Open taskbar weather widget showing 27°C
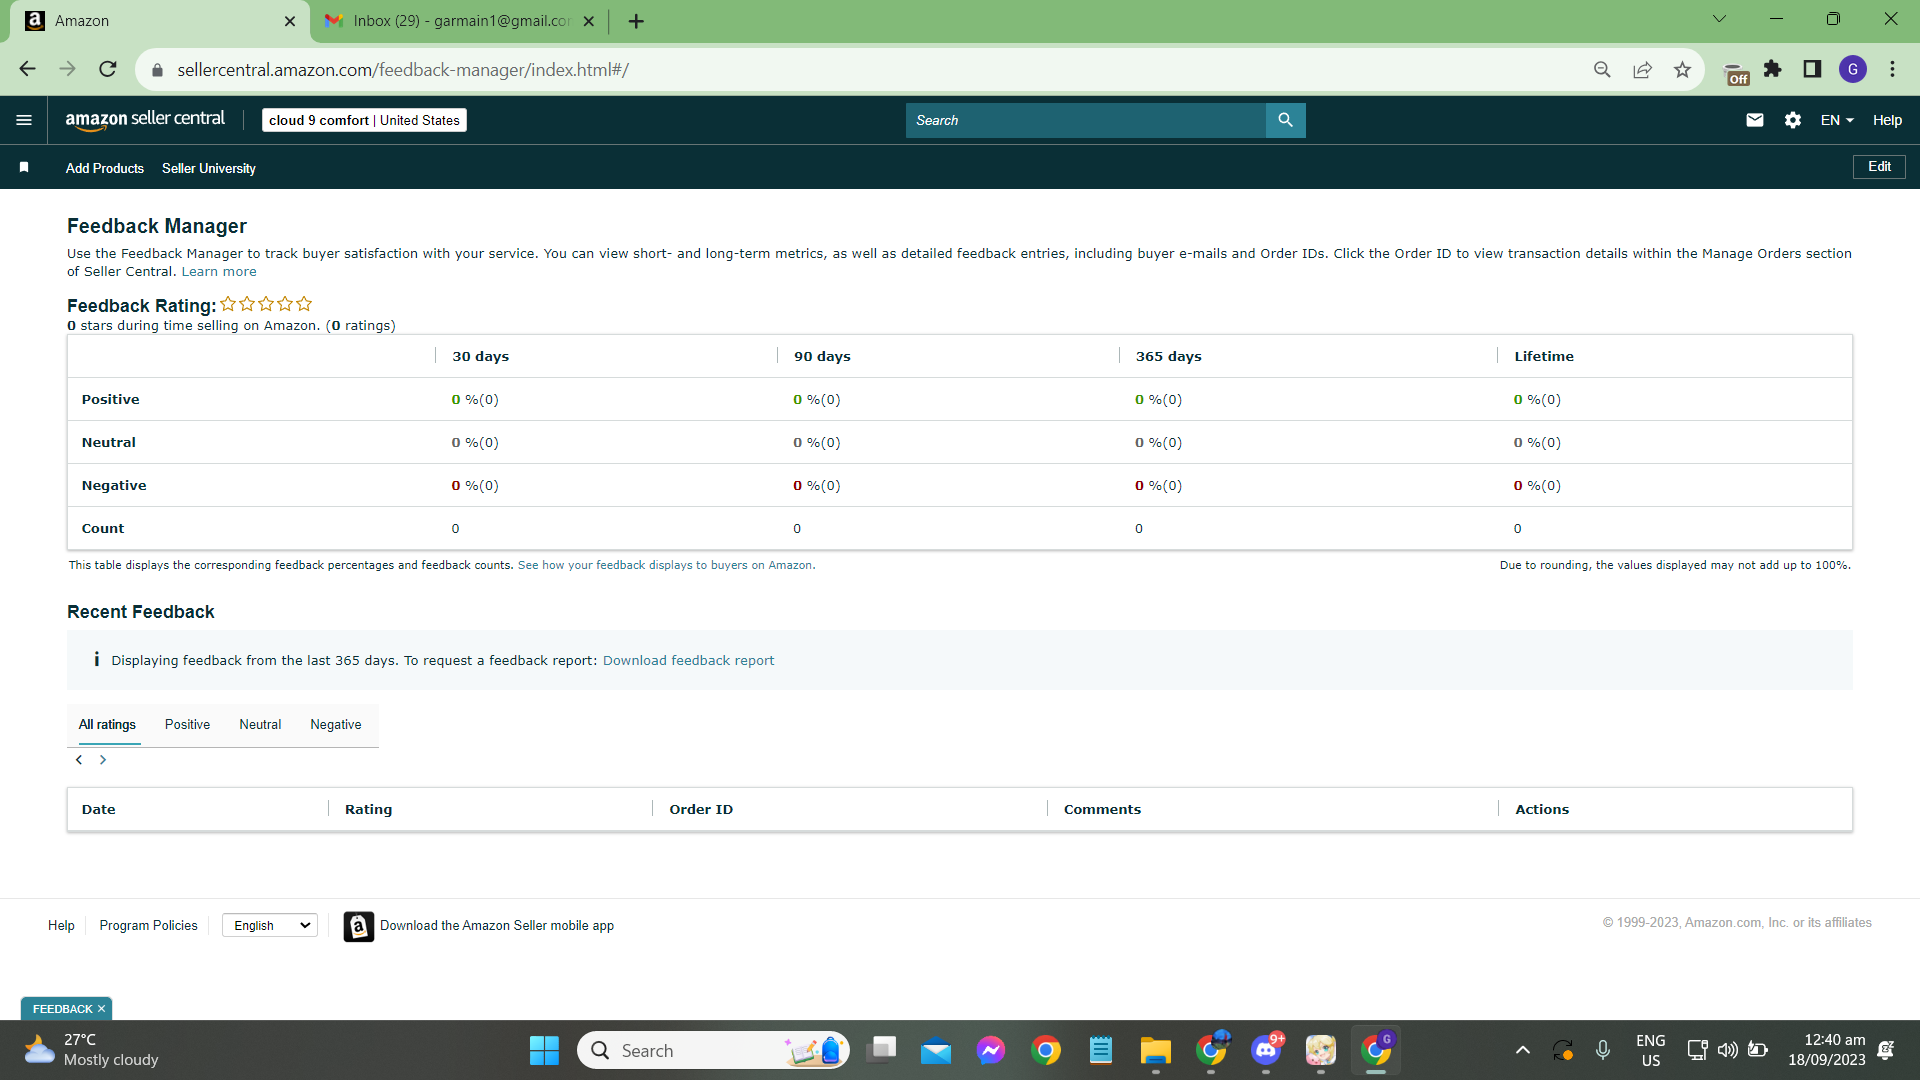Screen dimensions: 1920x1080 (91, 1050)
